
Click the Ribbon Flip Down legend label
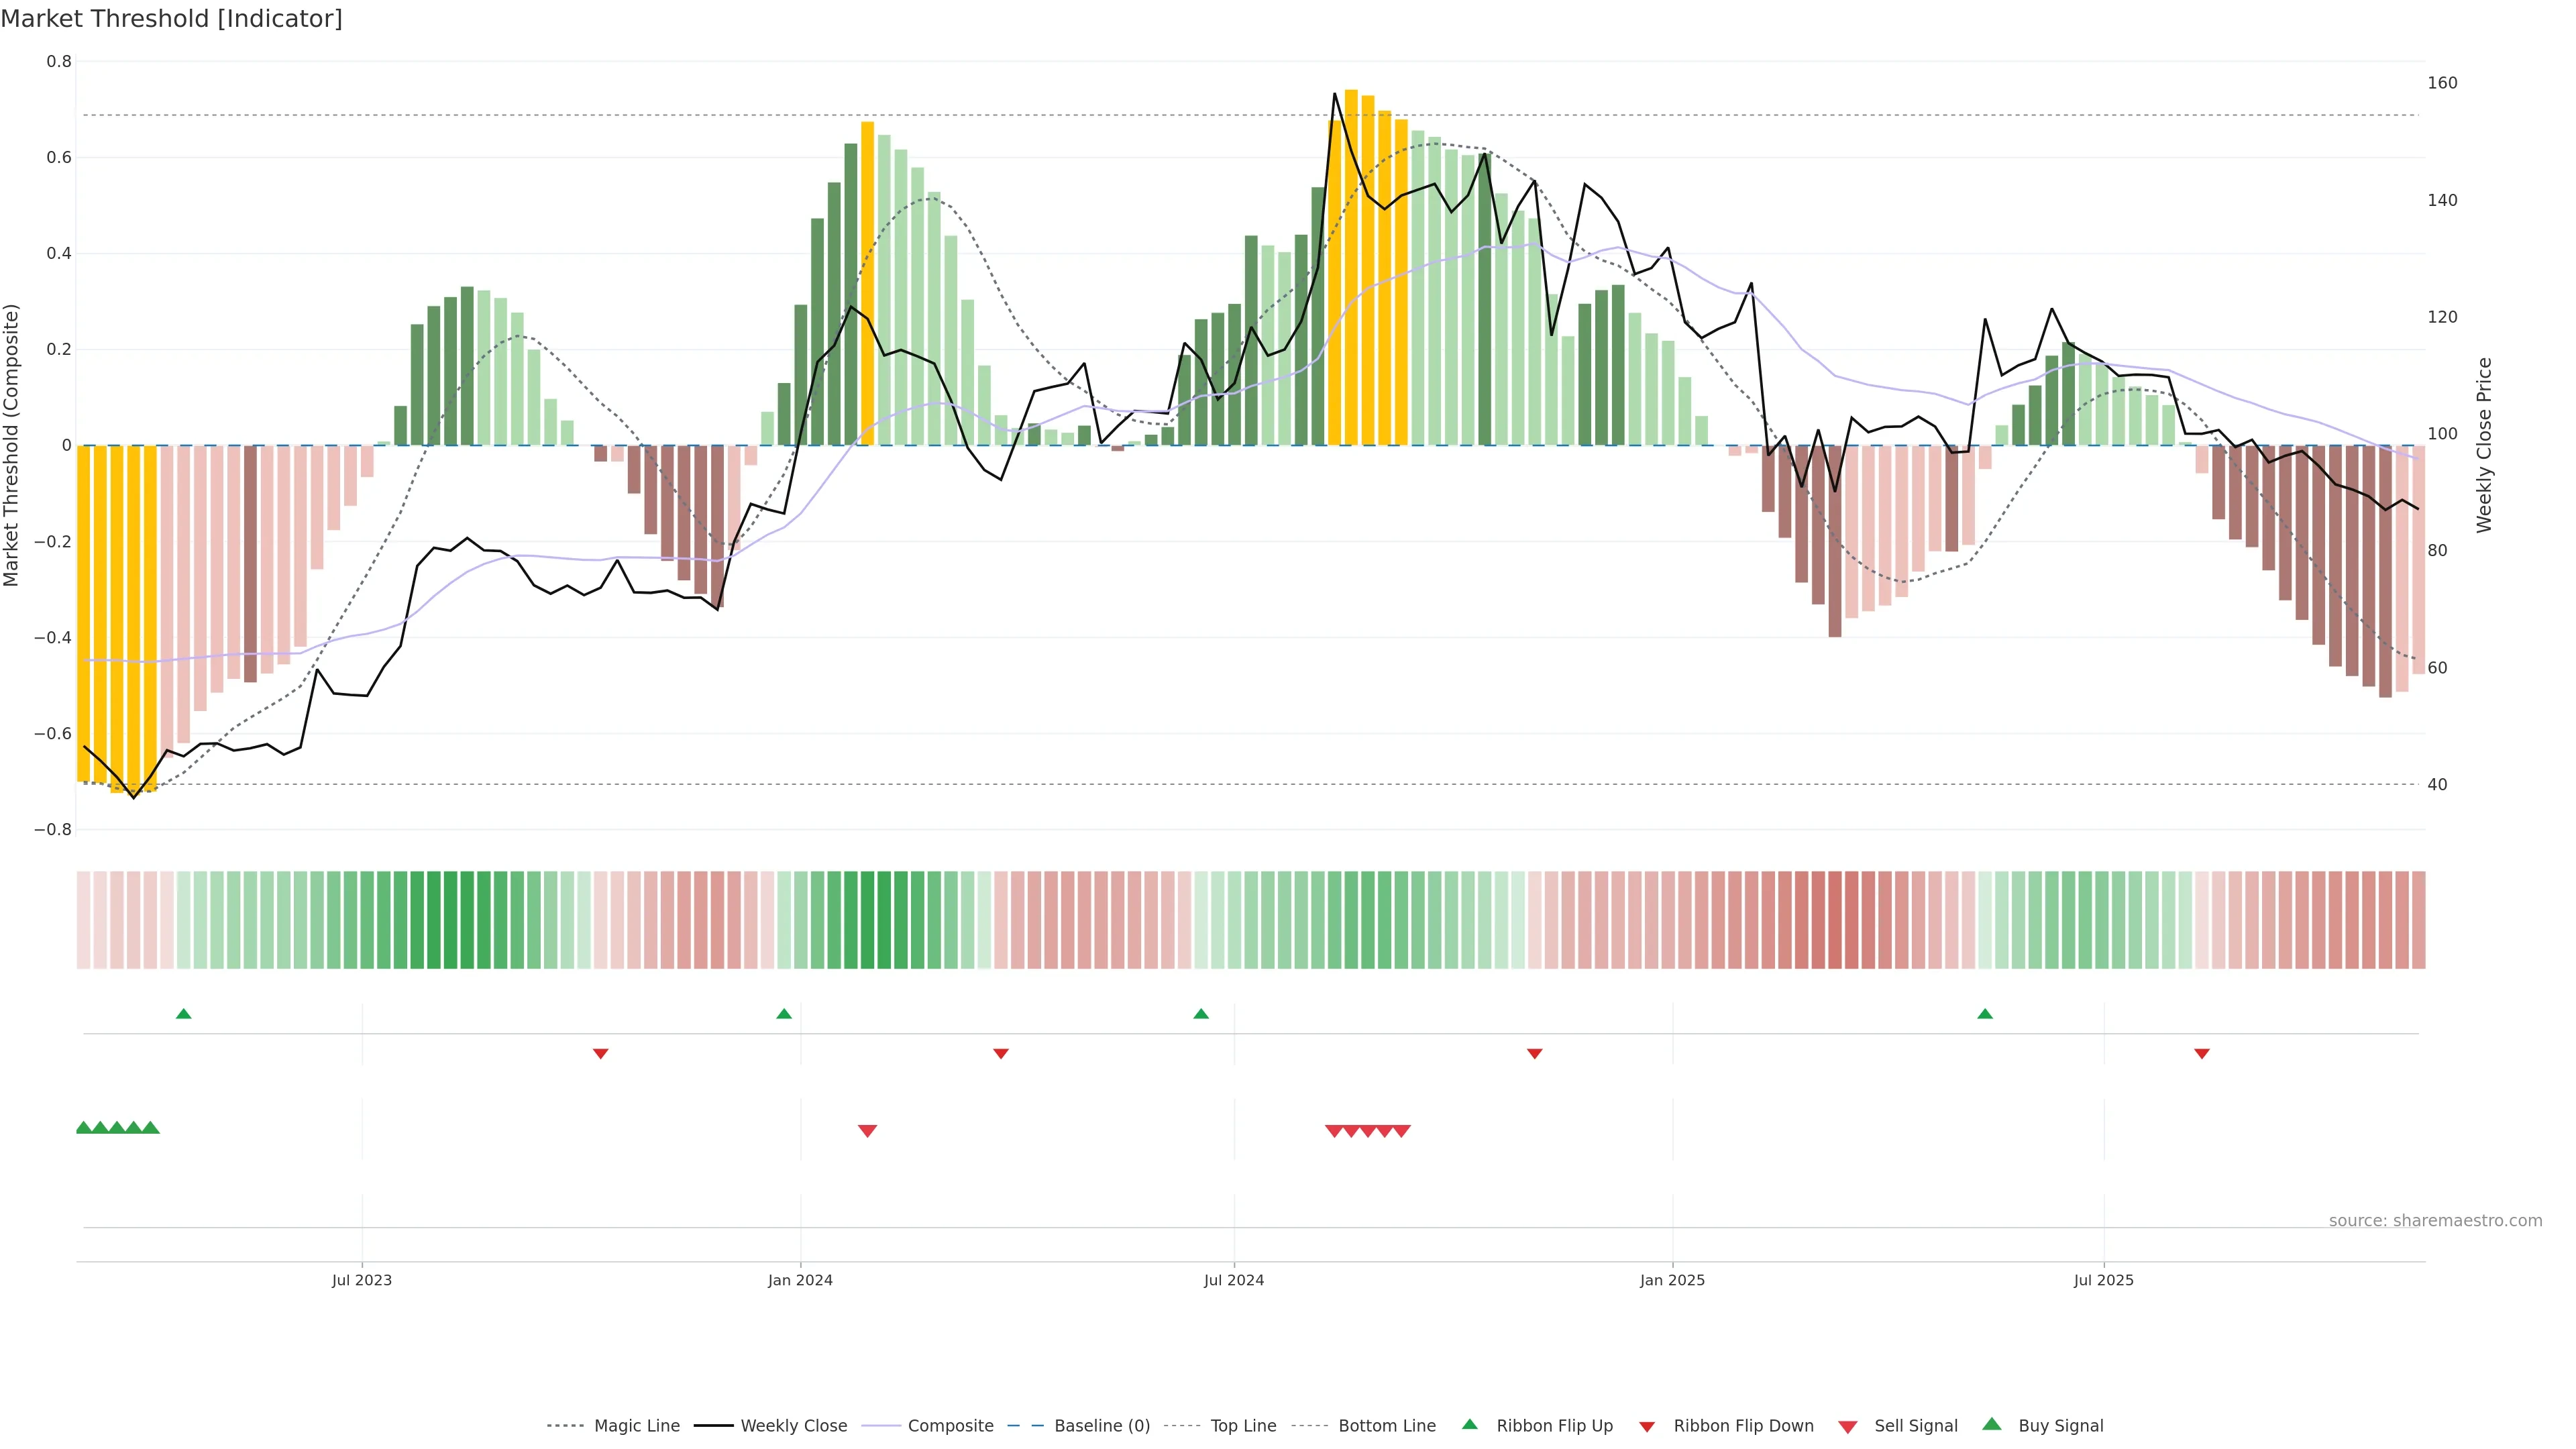[x=1743, y=1426]
